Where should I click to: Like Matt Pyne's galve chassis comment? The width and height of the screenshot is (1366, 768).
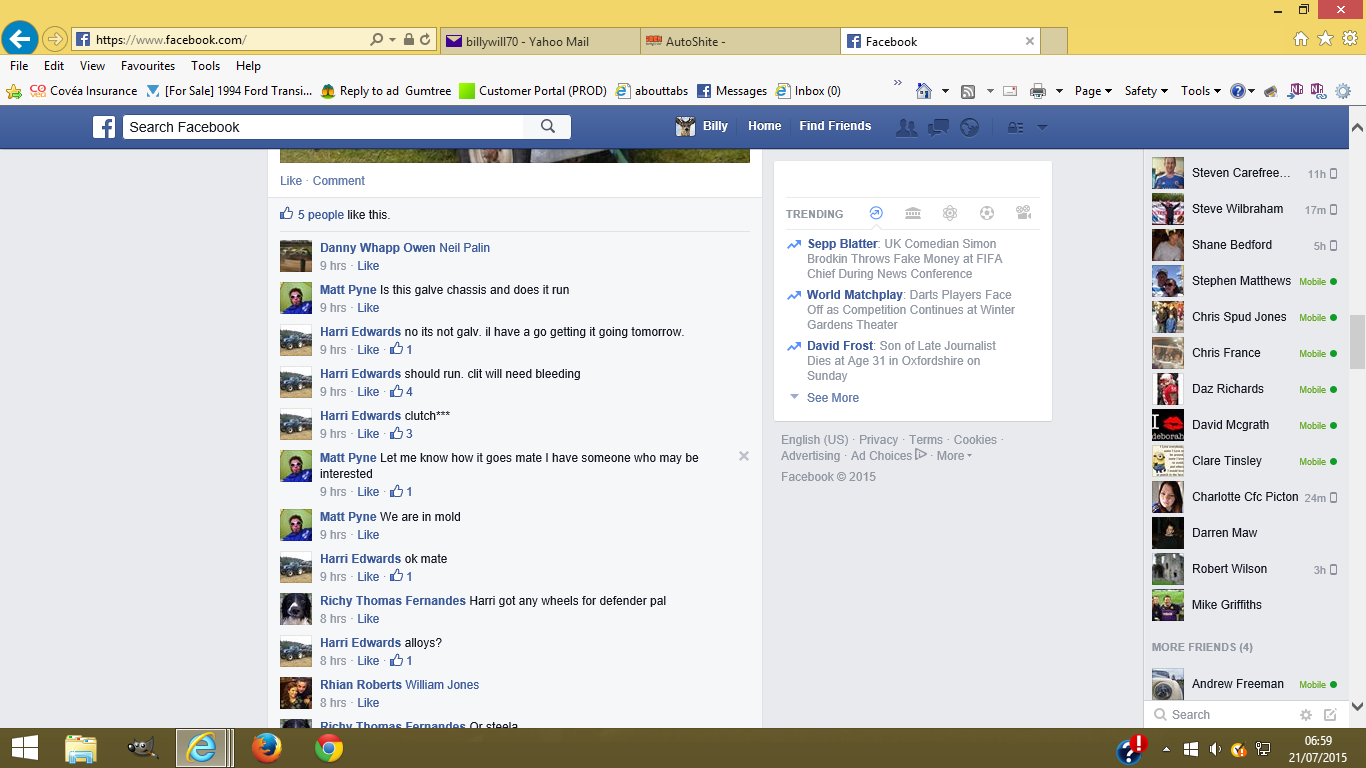coord(368,308)
